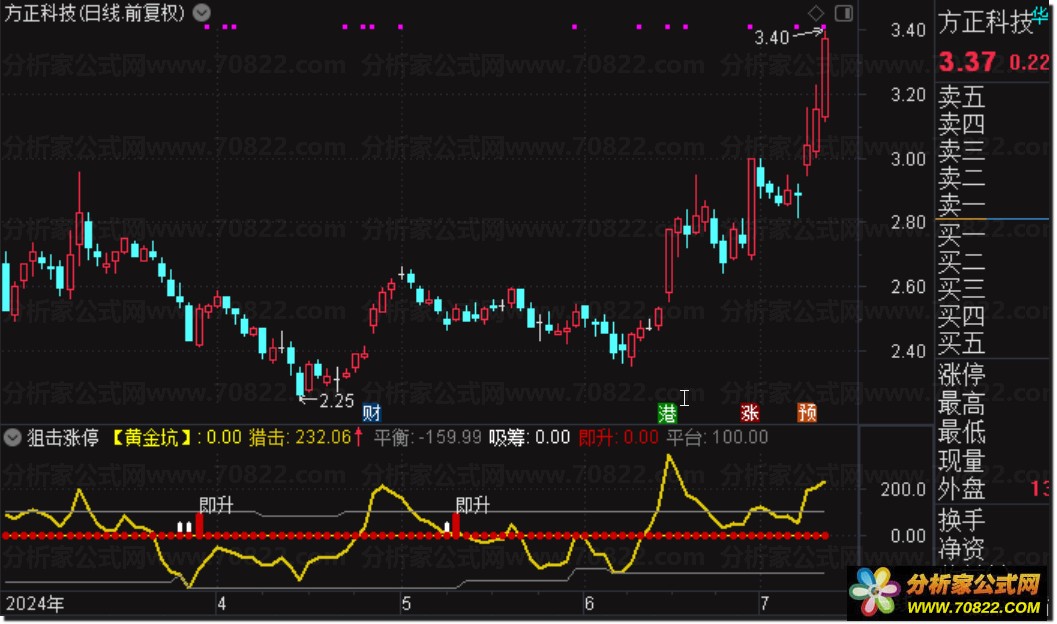Expand the 狙击涨停 indicator dropdown

tap(12, 438)
